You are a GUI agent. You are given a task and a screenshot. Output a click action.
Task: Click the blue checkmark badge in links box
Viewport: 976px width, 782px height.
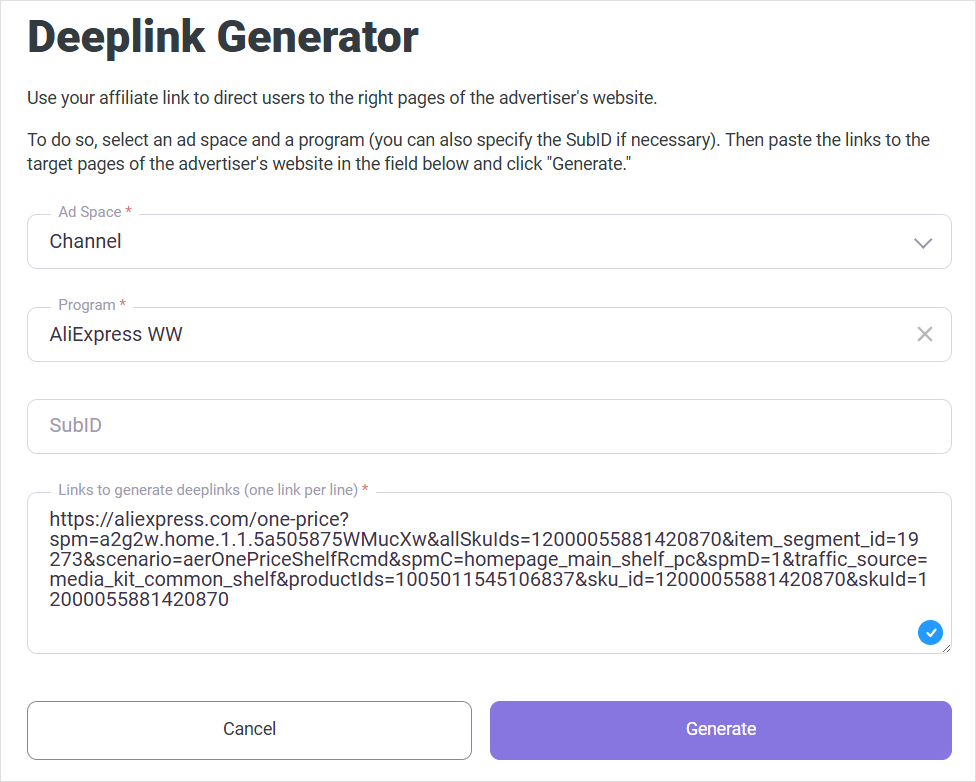pos(930,632)
